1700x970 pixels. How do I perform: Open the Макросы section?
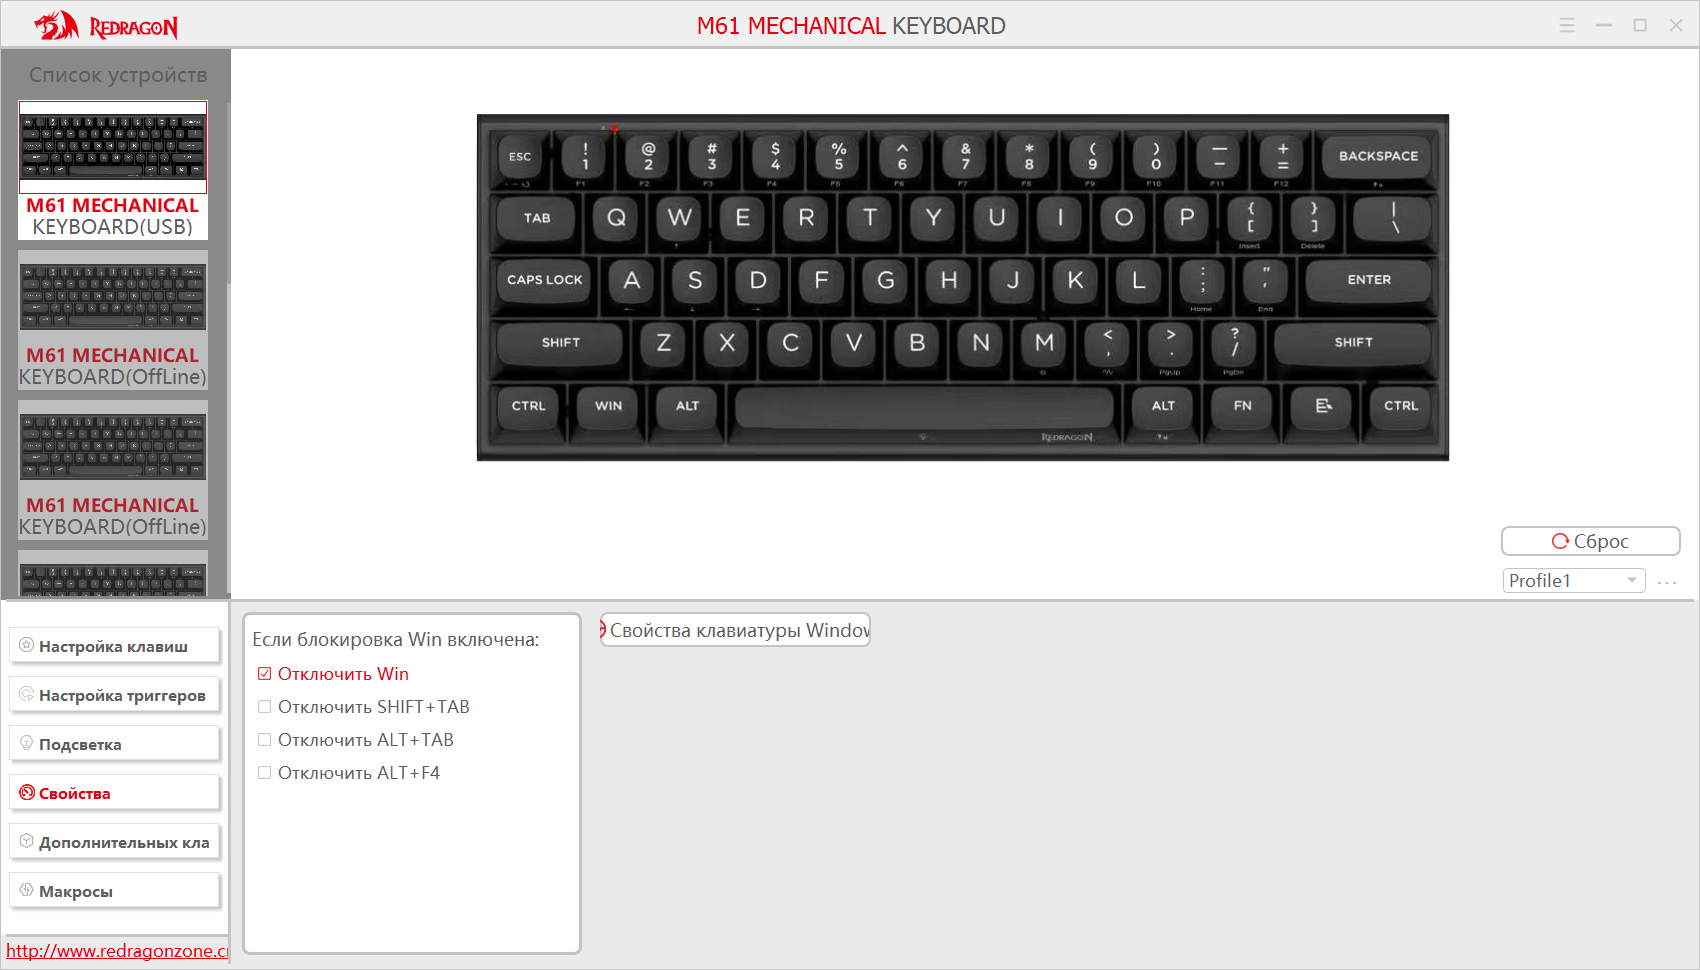click(114, 891)
